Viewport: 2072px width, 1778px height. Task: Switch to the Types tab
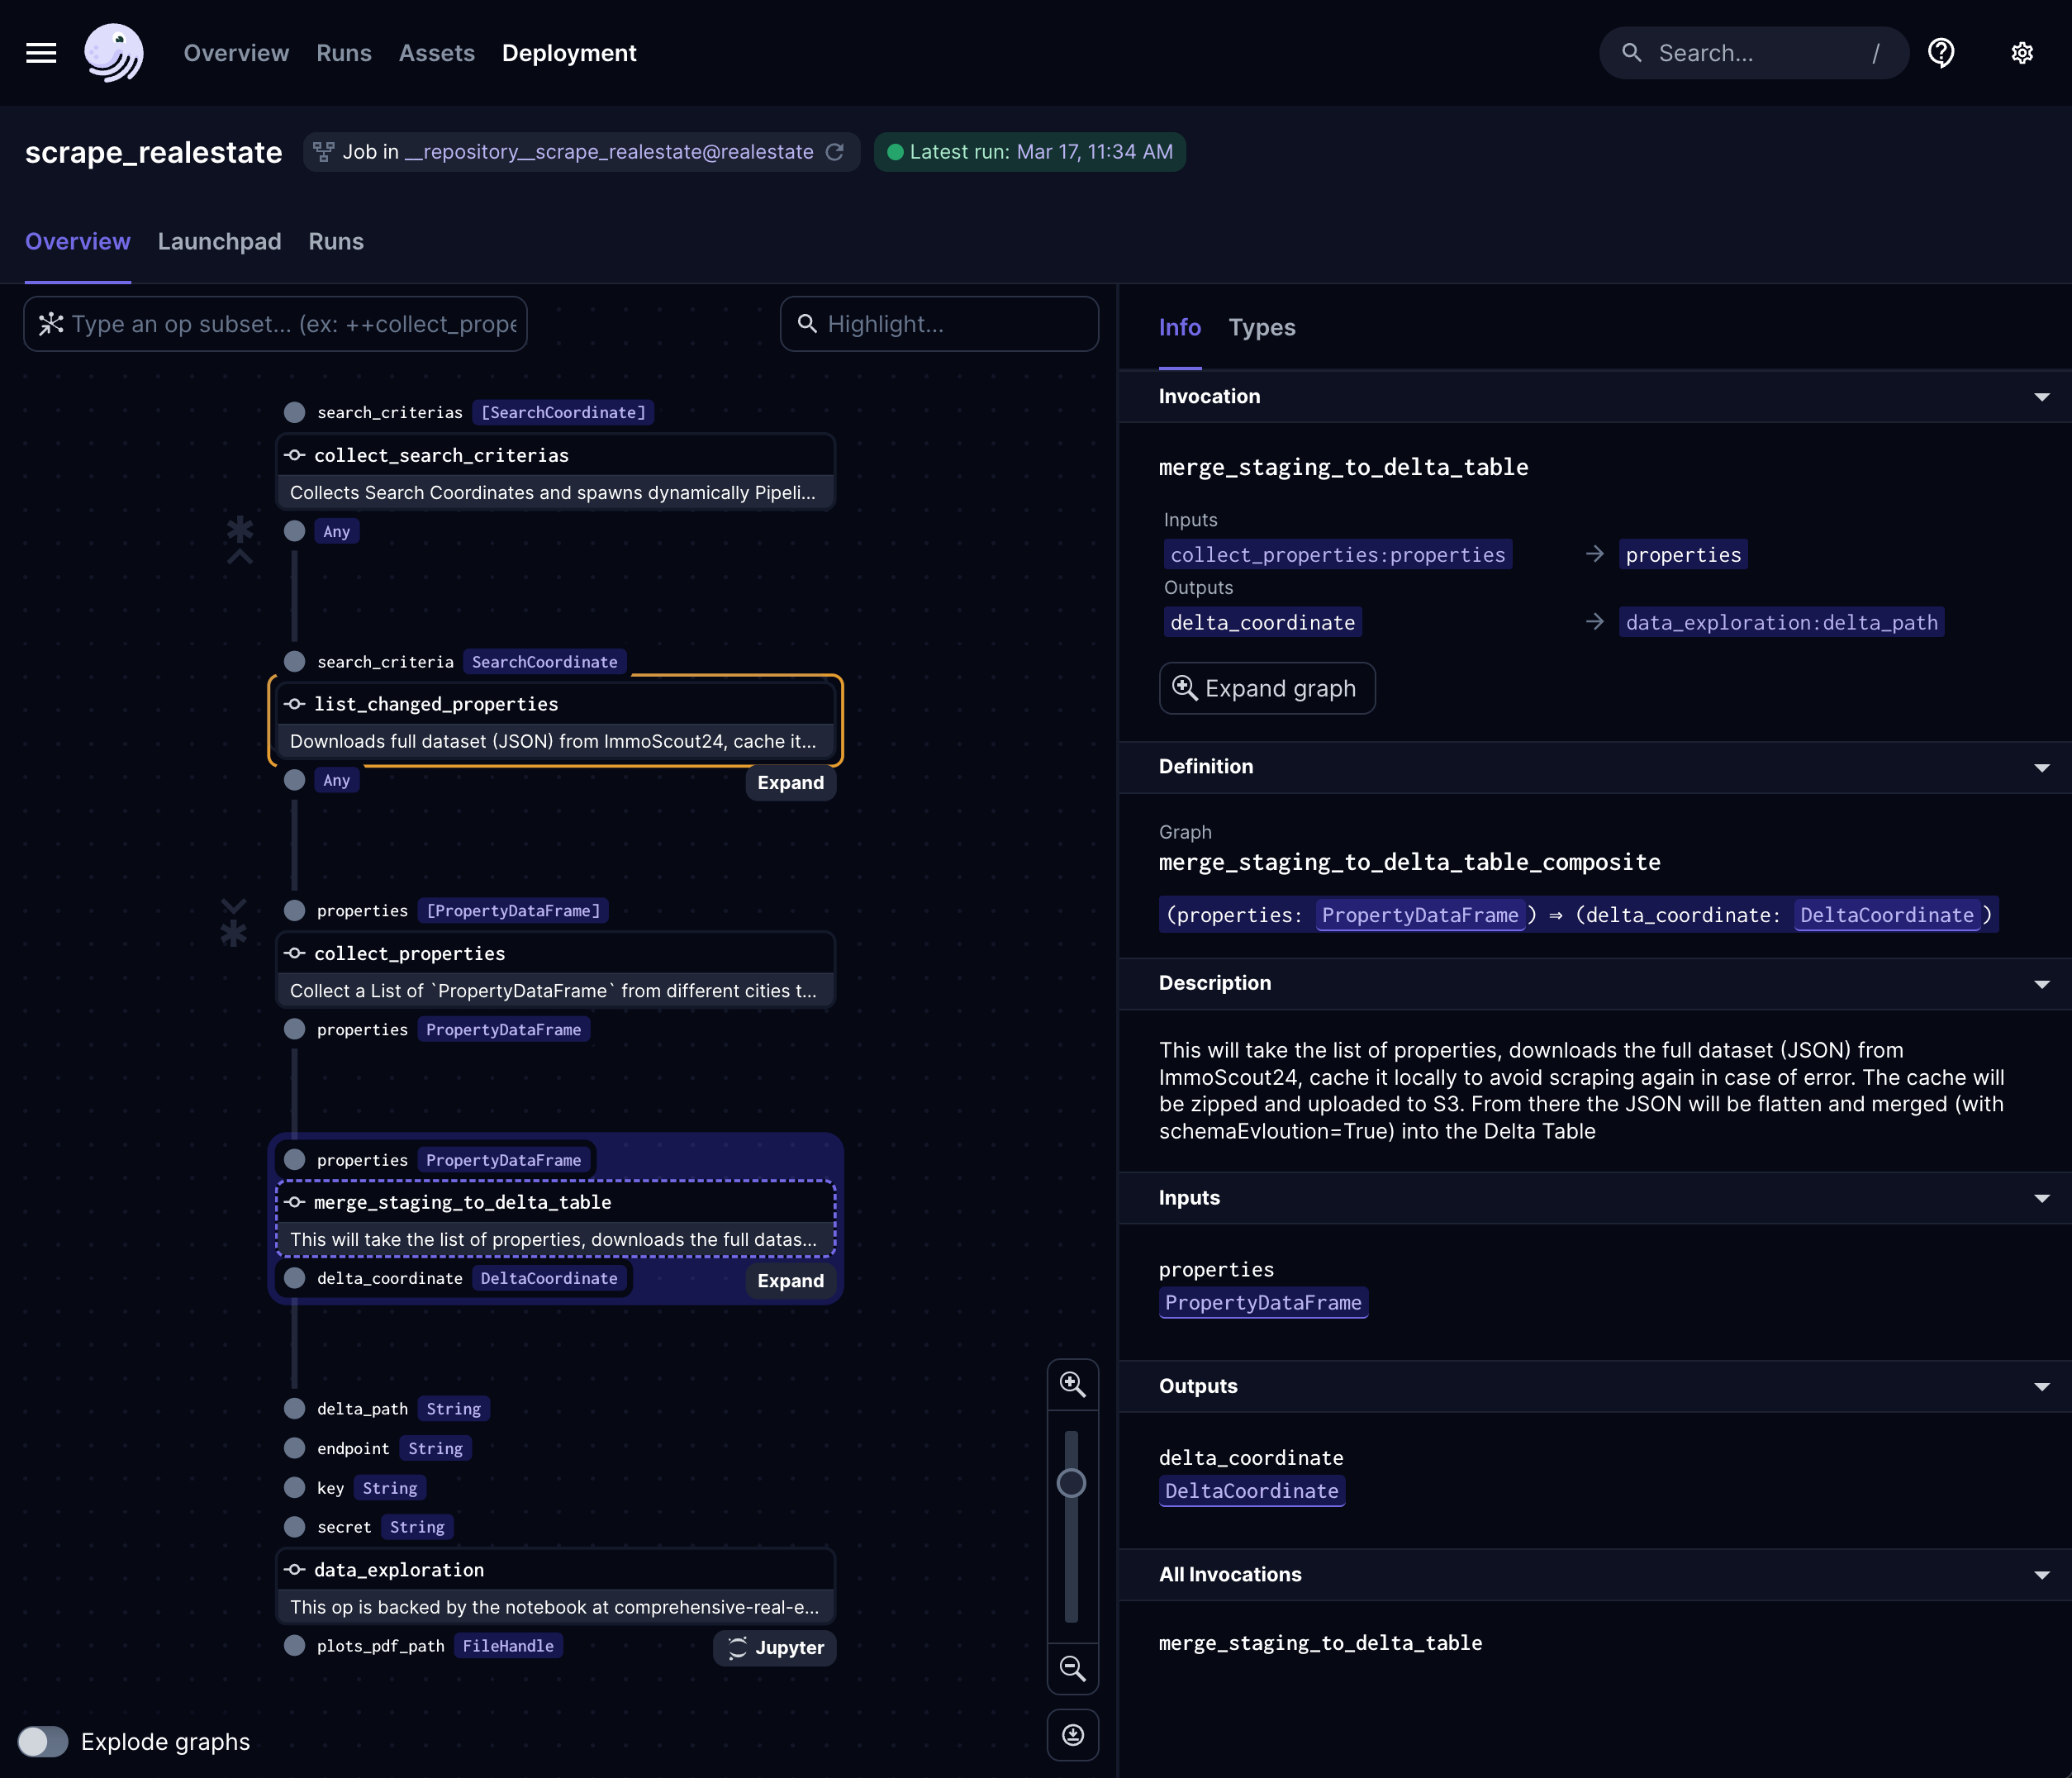click(x=1261, y=328)
